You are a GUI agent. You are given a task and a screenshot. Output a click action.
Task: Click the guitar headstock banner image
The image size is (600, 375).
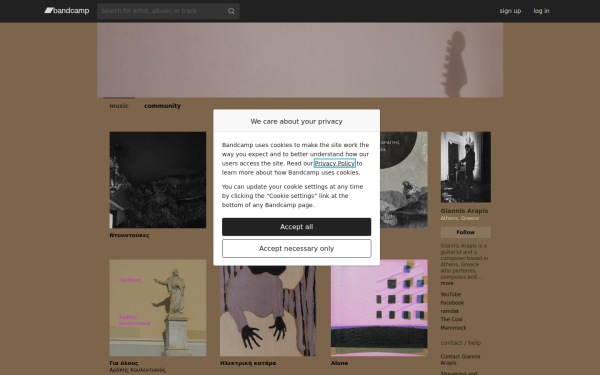tap(300, 60)
